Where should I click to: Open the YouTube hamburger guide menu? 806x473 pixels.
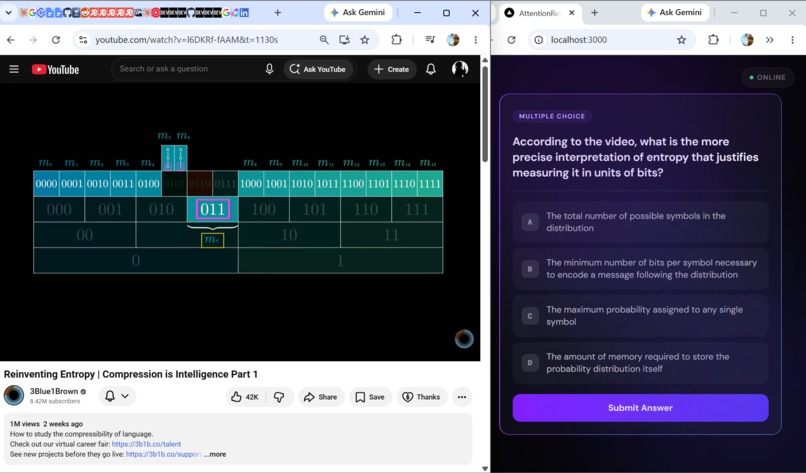14,69
